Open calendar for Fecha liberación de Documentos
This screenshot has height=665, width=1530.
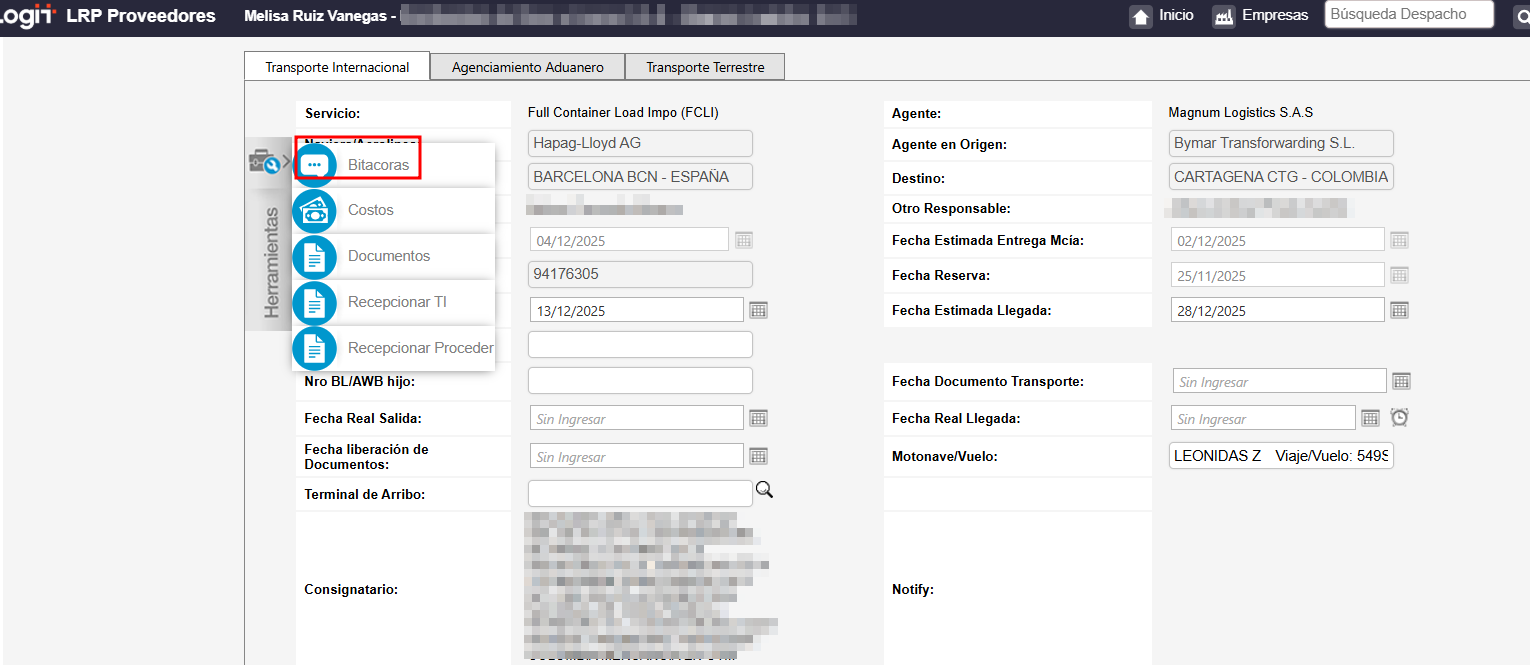click(758, 456)
